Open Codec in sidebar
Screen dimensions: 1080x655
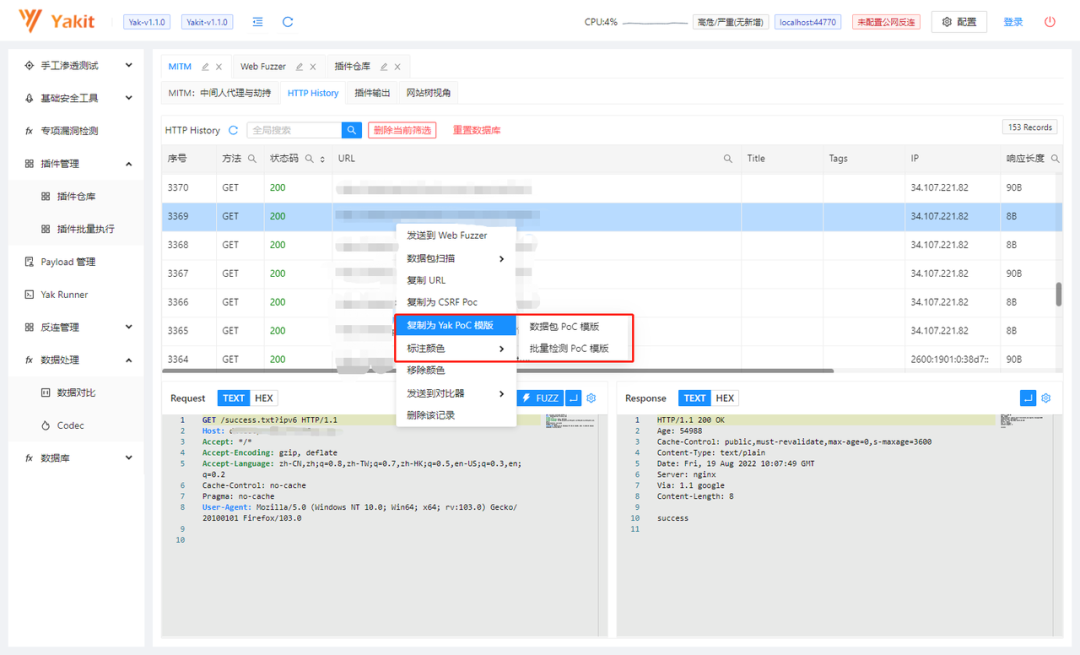coord(76,426)
